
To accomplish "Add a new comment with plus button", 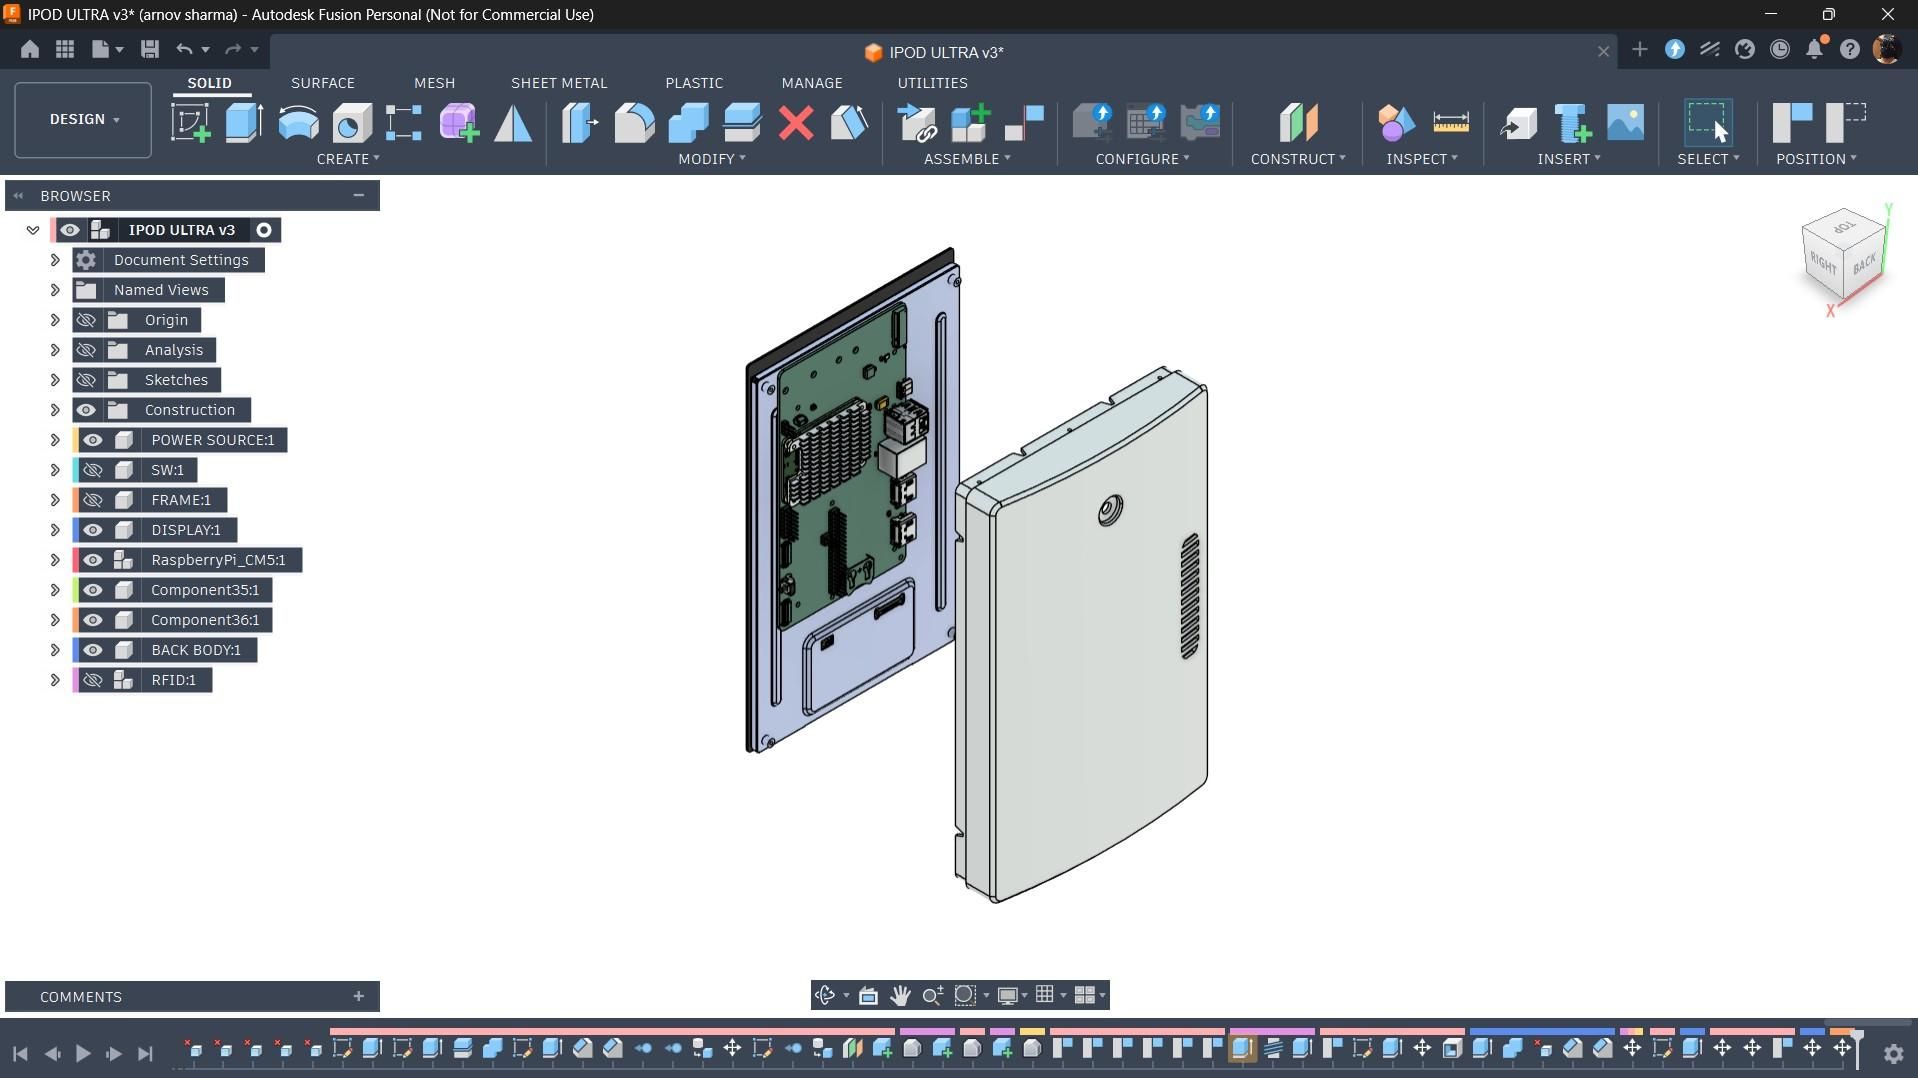I will [359, 996].
